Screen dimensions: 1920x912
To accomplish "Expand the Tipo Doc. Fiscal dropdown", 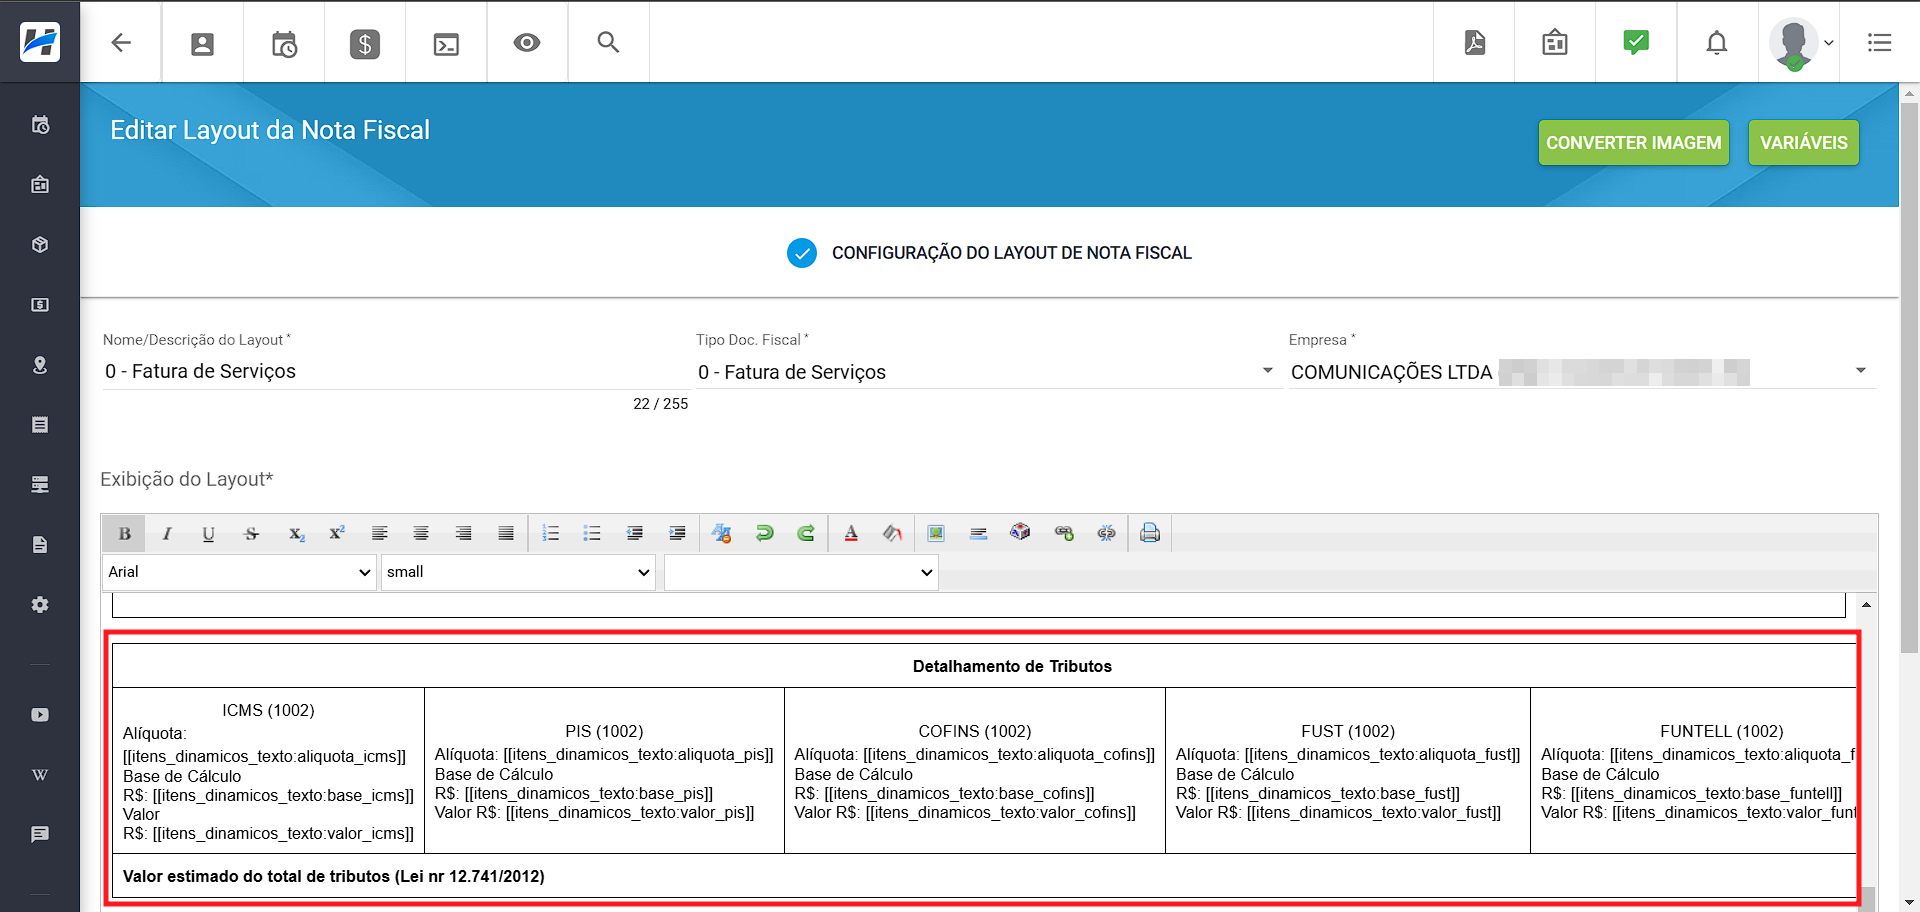I will (1267, 371).
